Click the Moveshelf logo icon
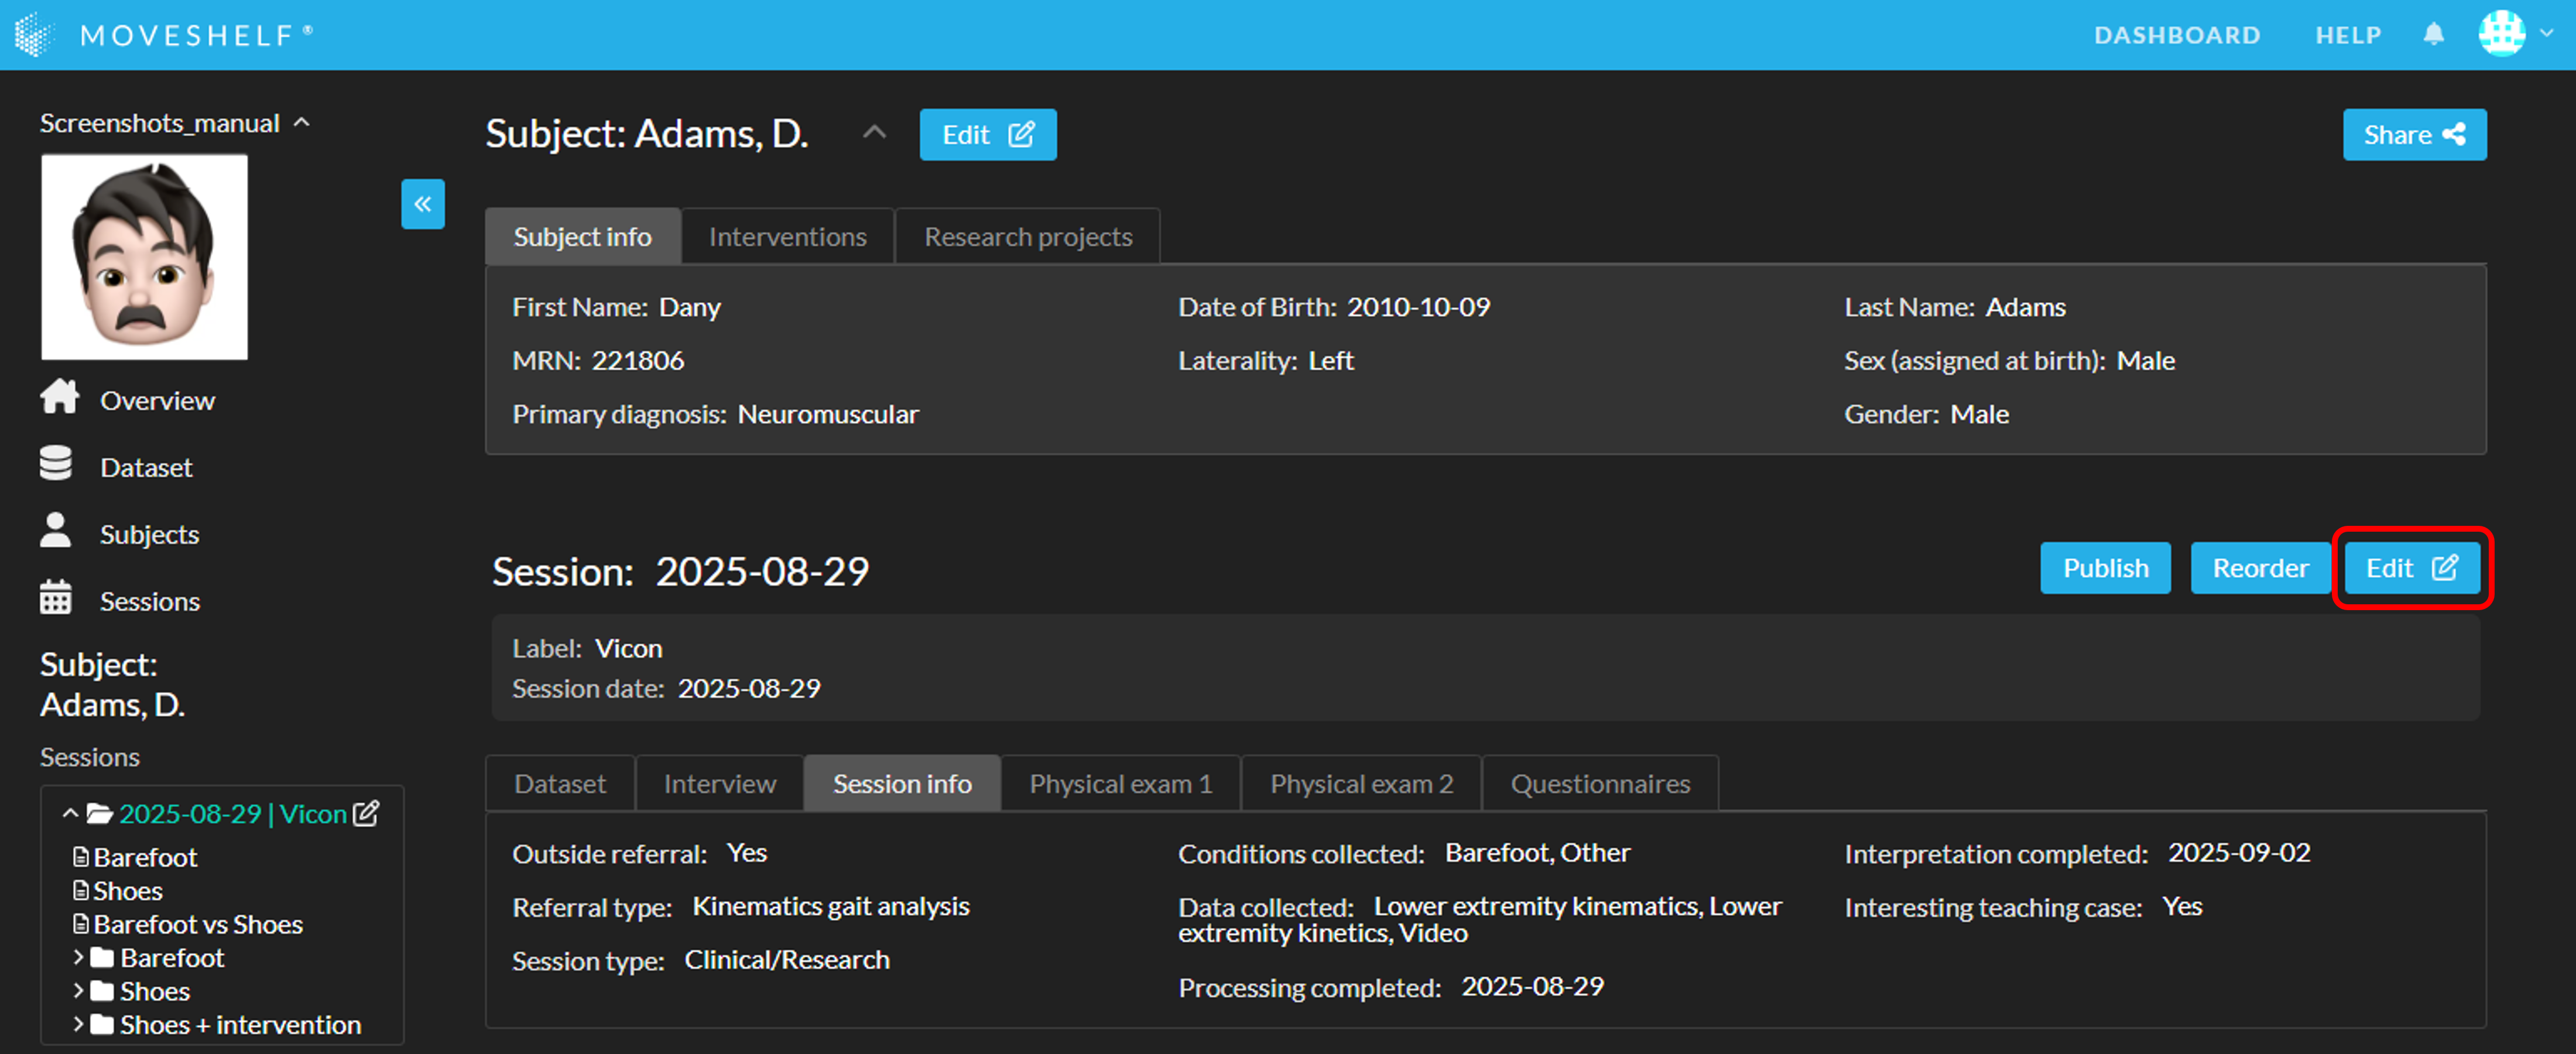 (x=34, y=34)
